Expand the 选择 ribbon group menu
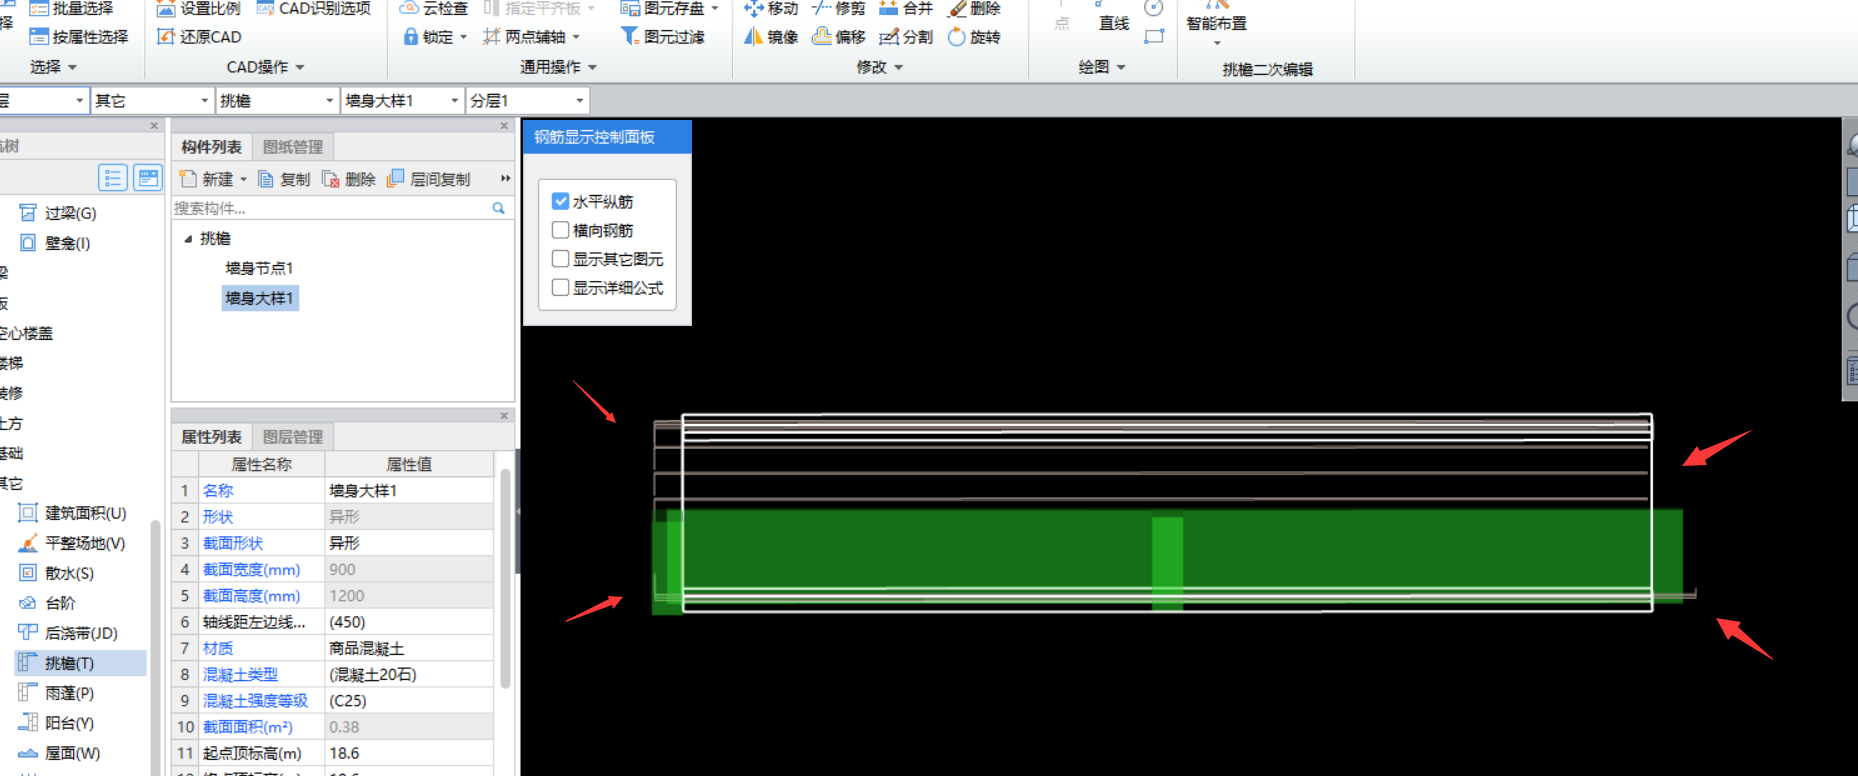This screenshot has width=1858, height=776. tap(53, 67)
